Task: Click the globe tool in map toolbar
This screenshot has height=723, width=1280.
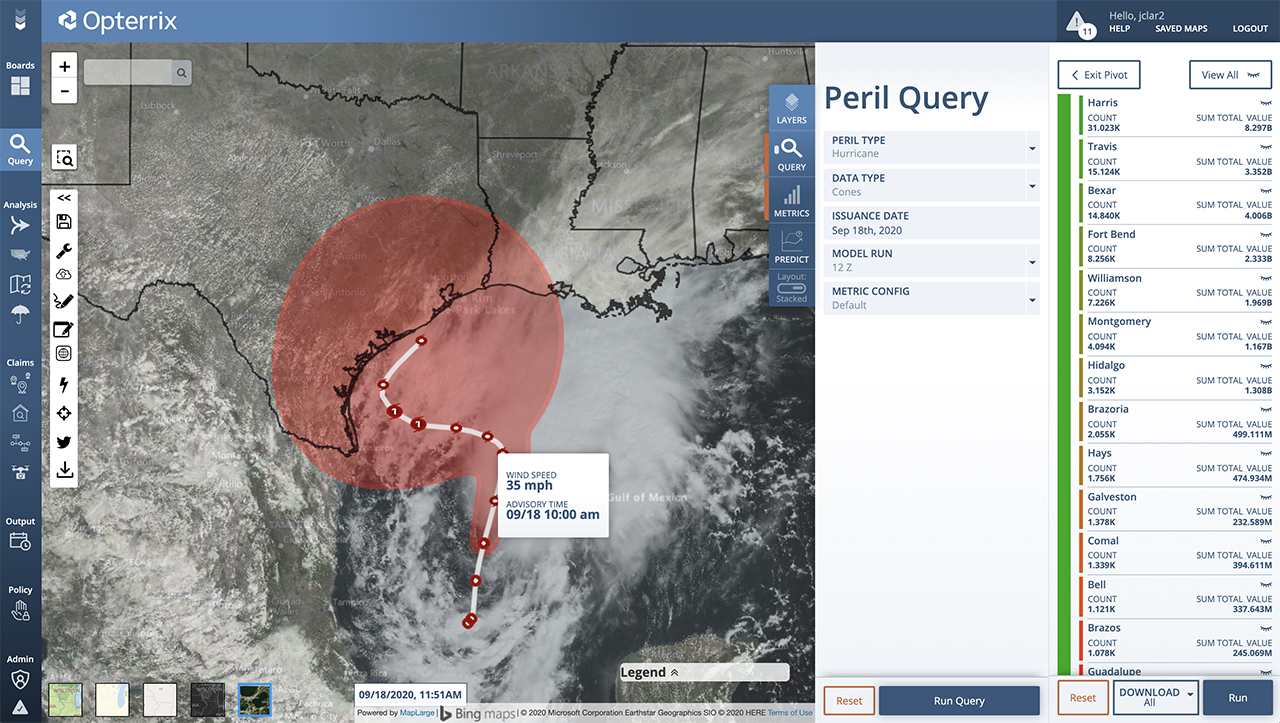Action: [x=64, y=353]
